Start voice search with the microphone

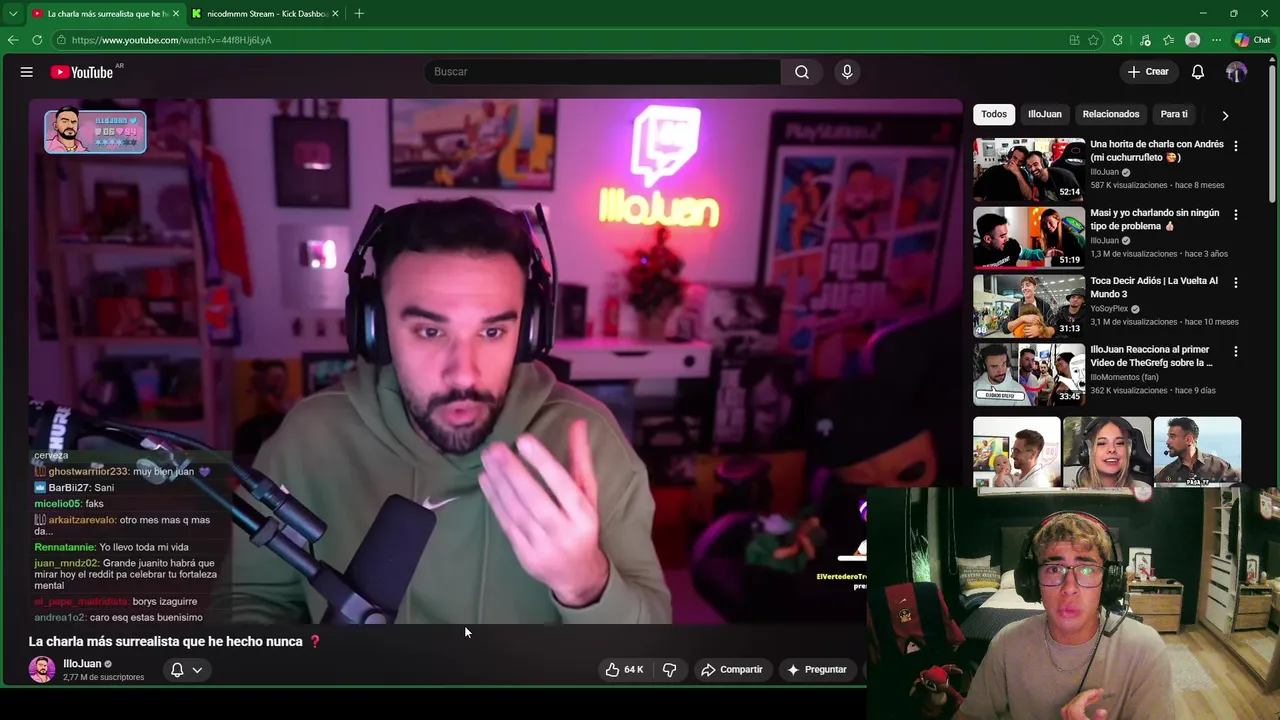coord(847,72)
